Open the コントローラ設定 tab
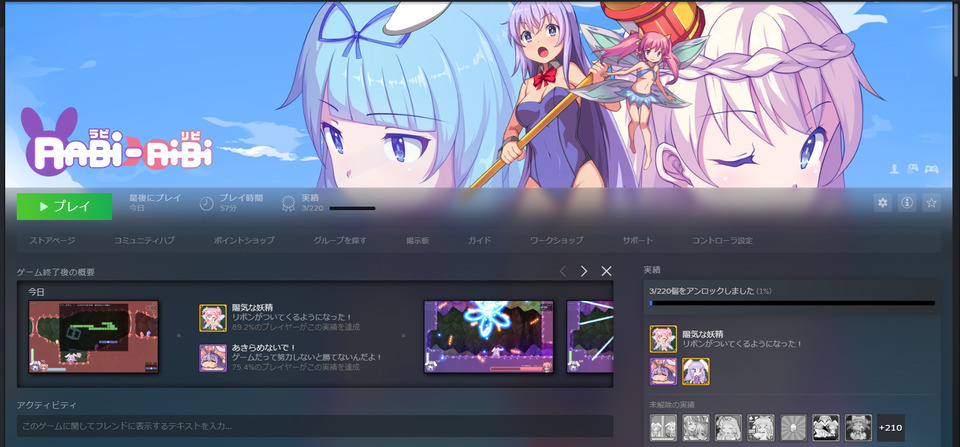960x447 pixels. pyautogui.click(x=722, y=241)
